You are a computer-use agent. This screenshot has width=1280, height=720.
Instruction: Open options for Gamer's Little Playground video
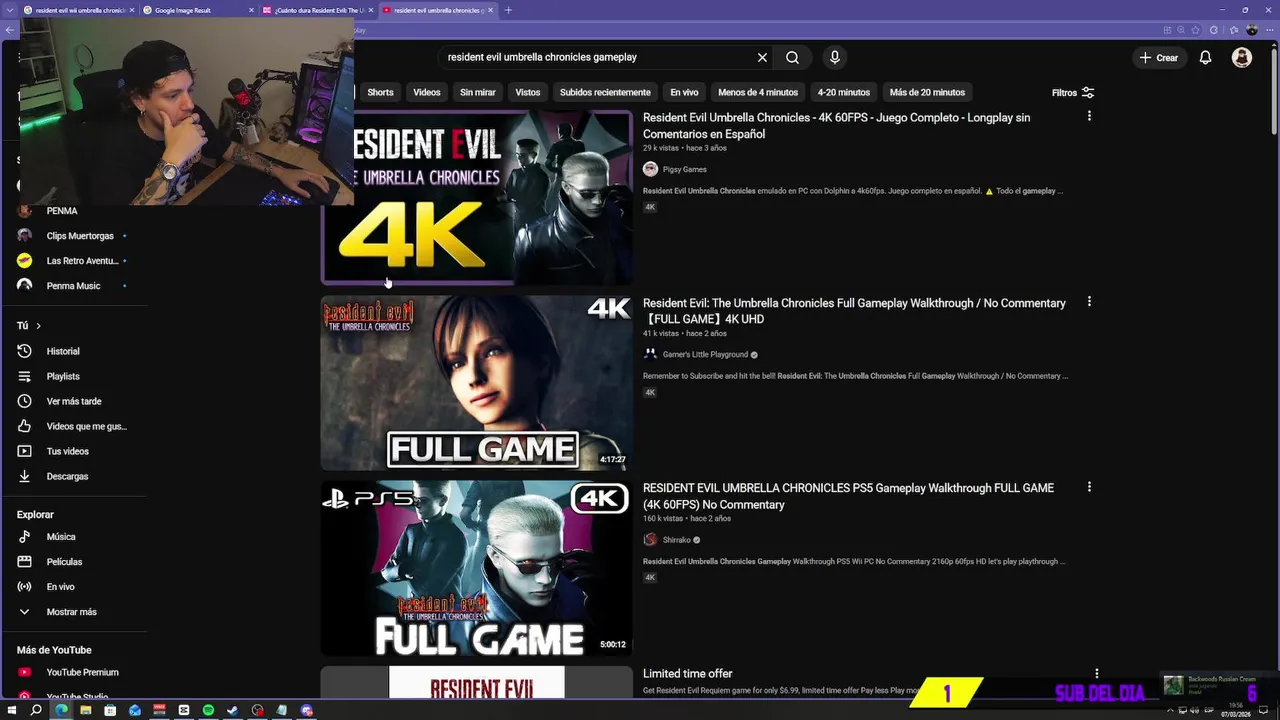[x=1089, y=301]
